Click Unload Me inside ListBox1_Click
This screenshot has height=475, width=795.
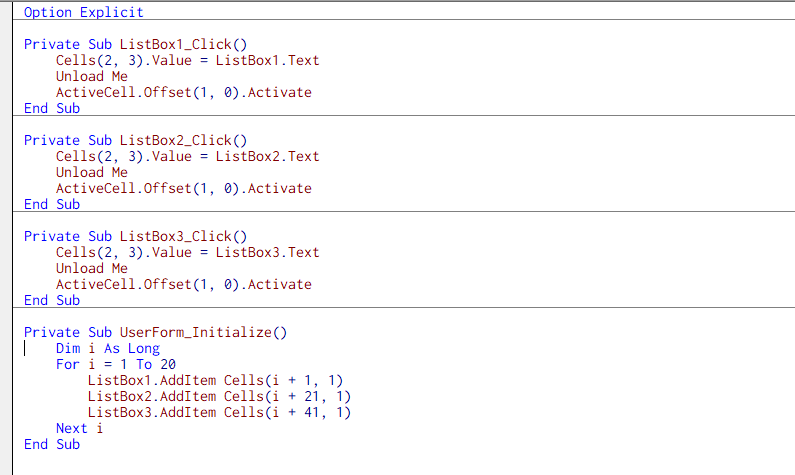tap(91, 77)
